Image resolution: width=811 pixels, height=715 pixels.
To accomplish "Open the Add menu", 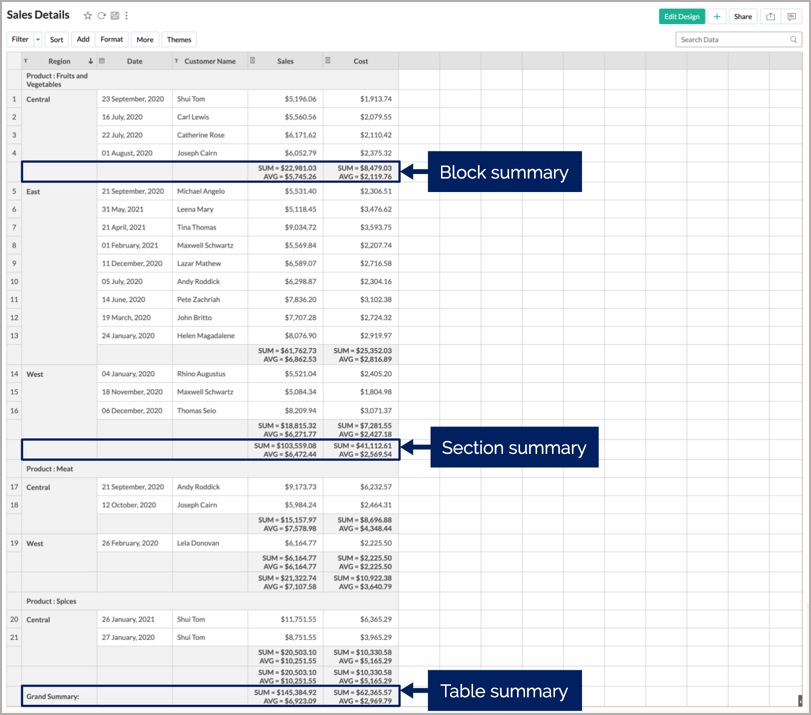I will tap(83, 39).
